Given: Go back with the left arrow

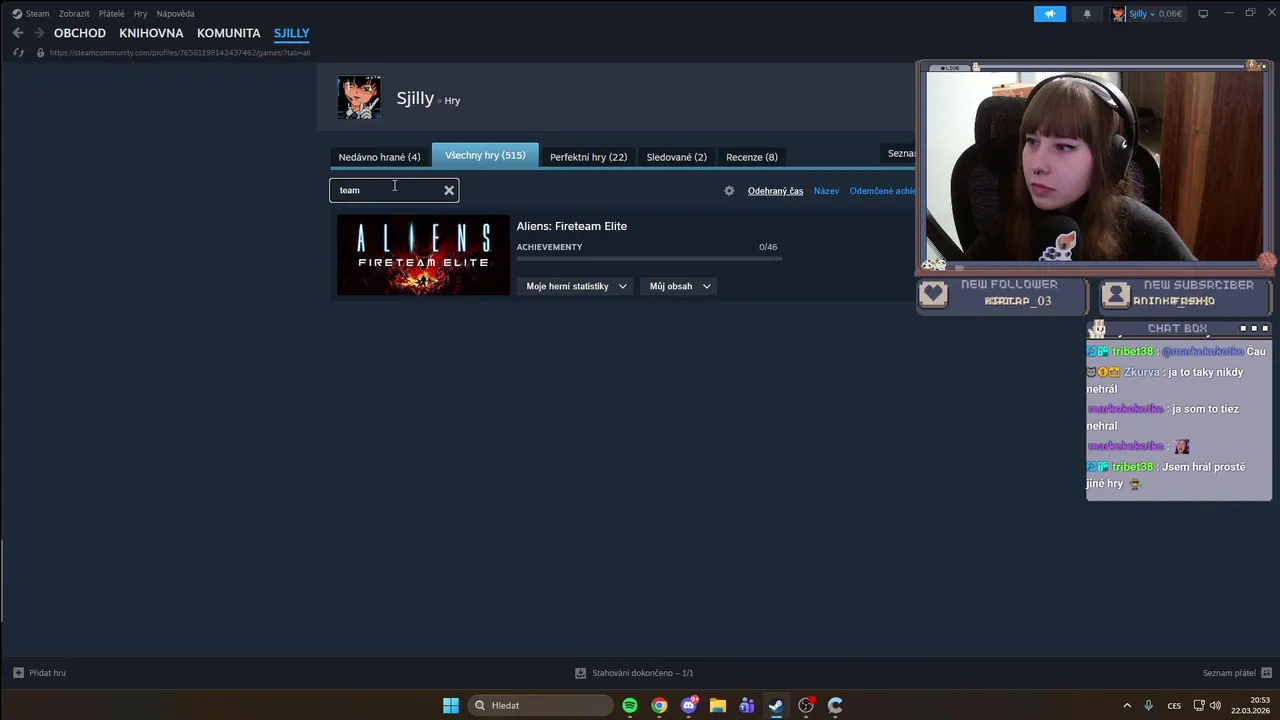Looking at the screenshot, I should click(18, 33).
